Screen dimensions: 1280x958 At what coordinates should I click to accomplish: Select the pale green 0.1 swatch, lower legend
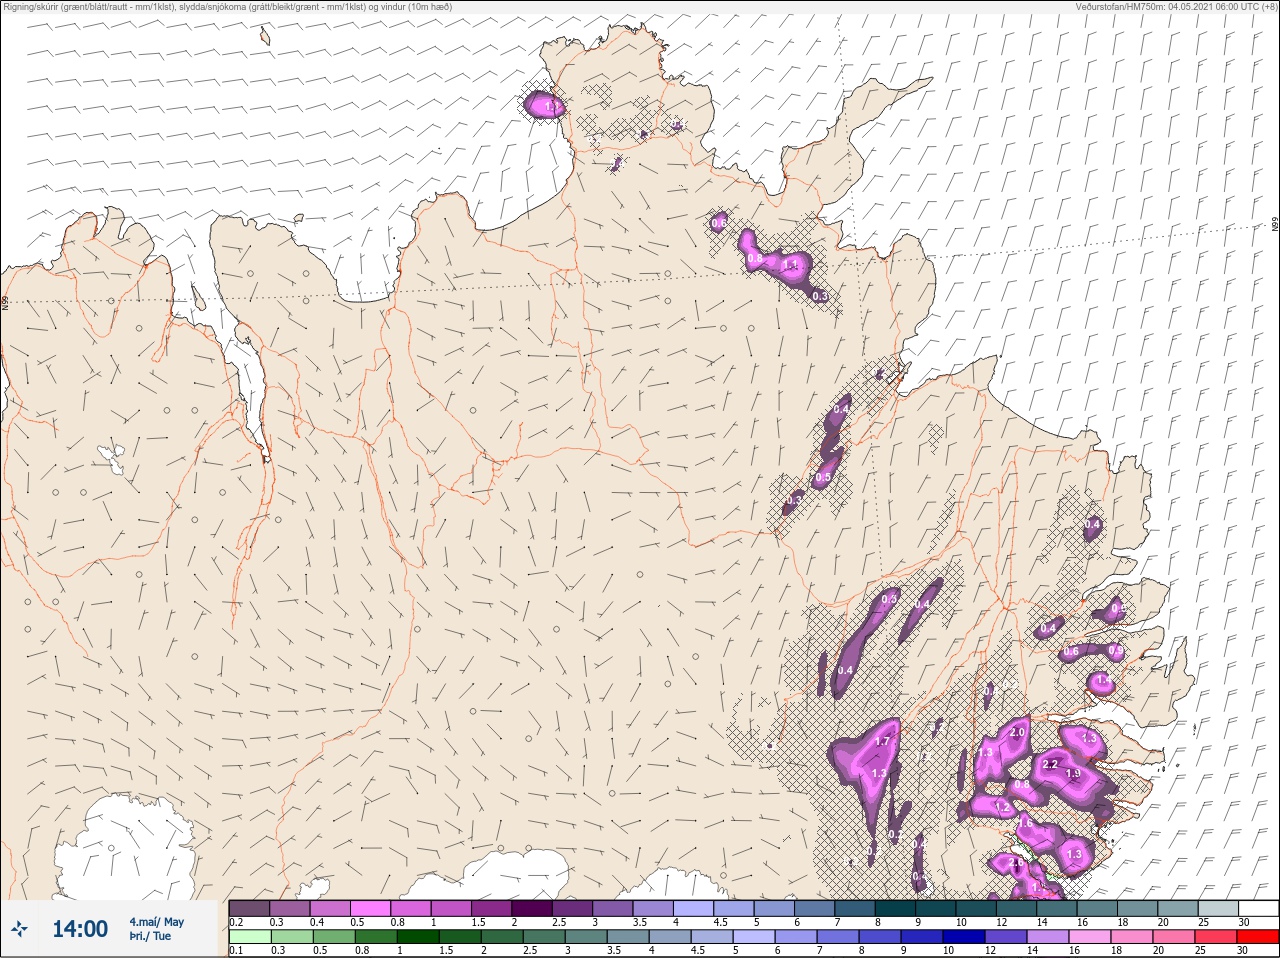pos(249,937)
